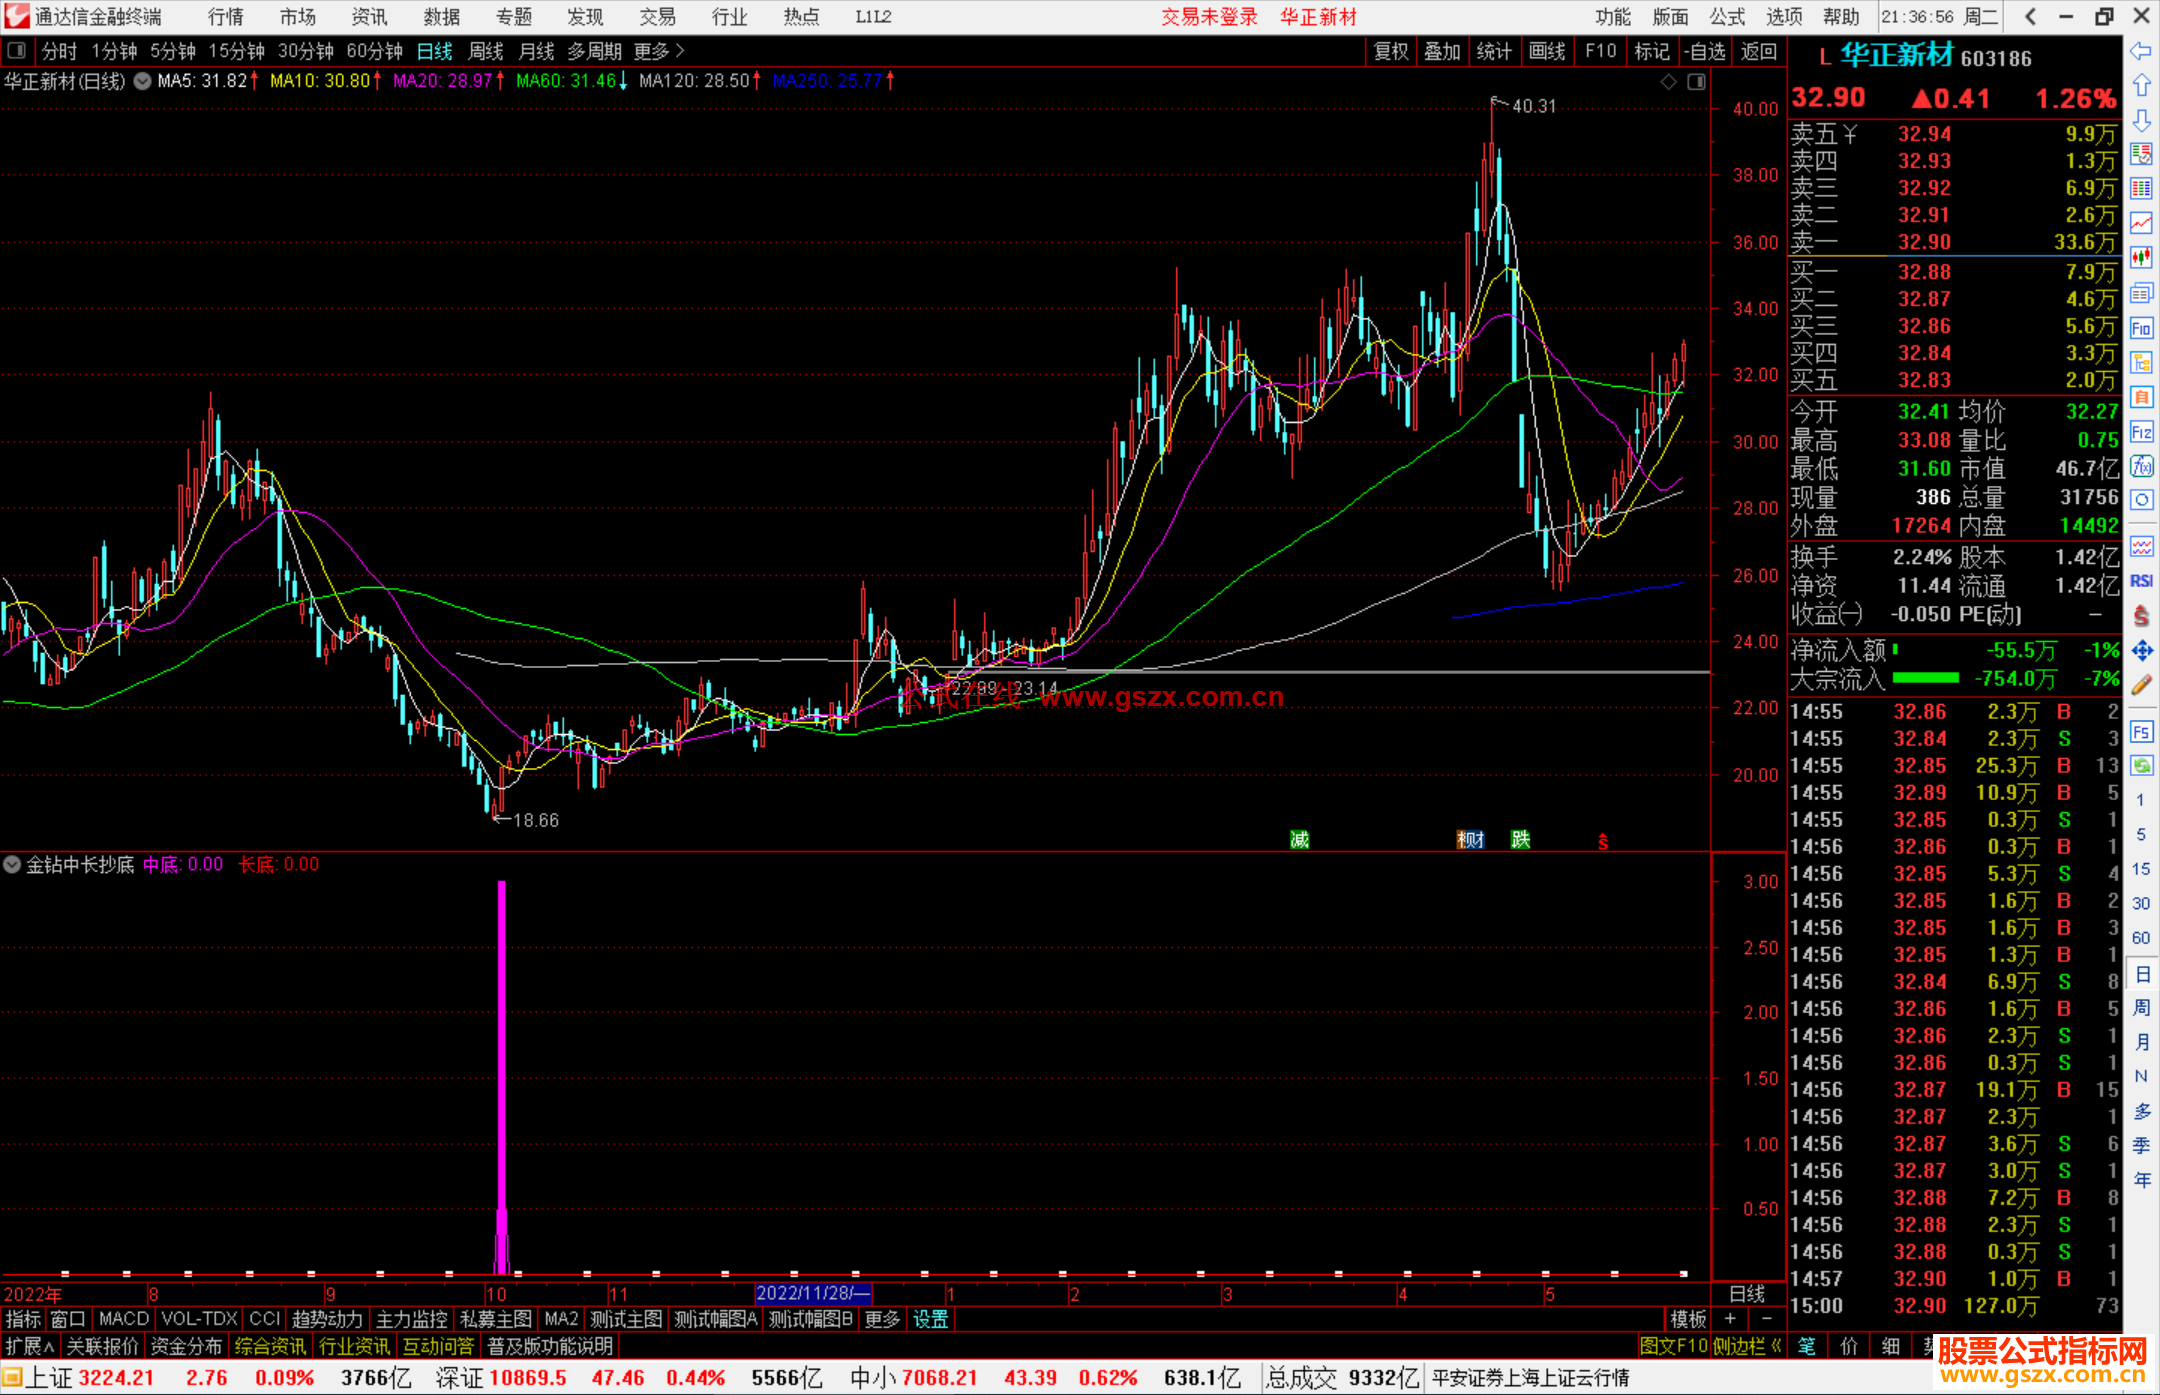Toggle the side panel icon above chart
The width and height of the screenshot is (2160, 1395).
point(1696,82)
